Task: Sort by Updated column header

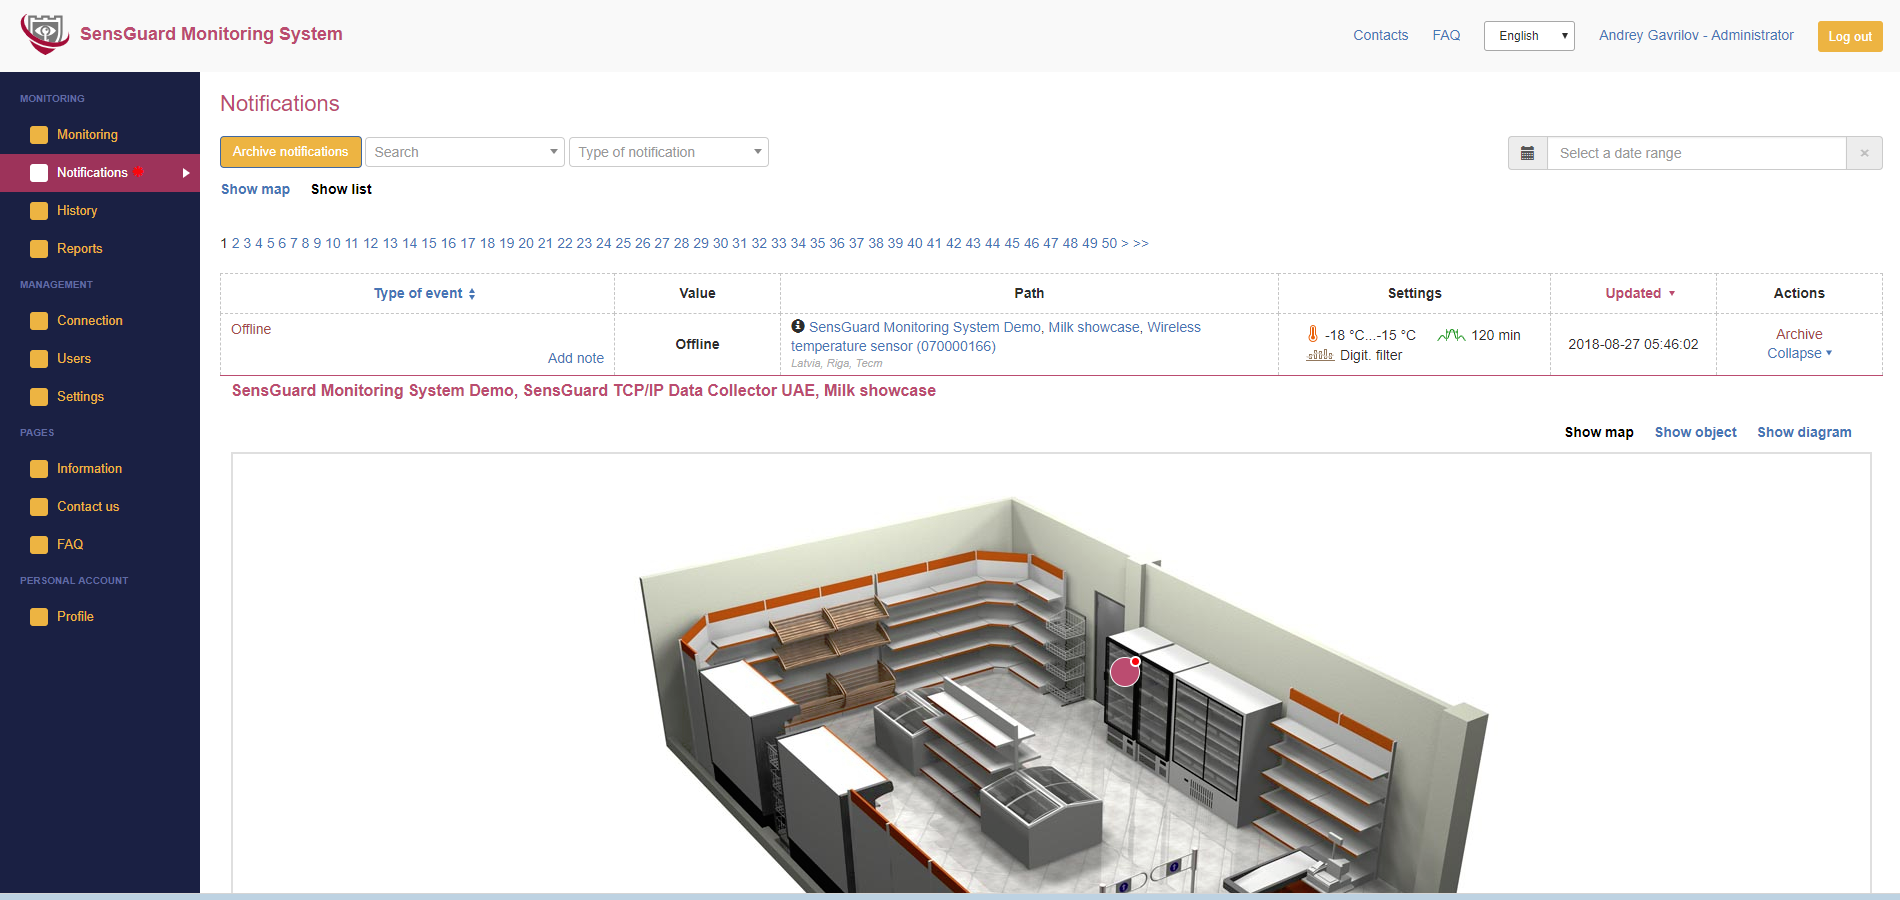Action: (x=1640, y=293)
